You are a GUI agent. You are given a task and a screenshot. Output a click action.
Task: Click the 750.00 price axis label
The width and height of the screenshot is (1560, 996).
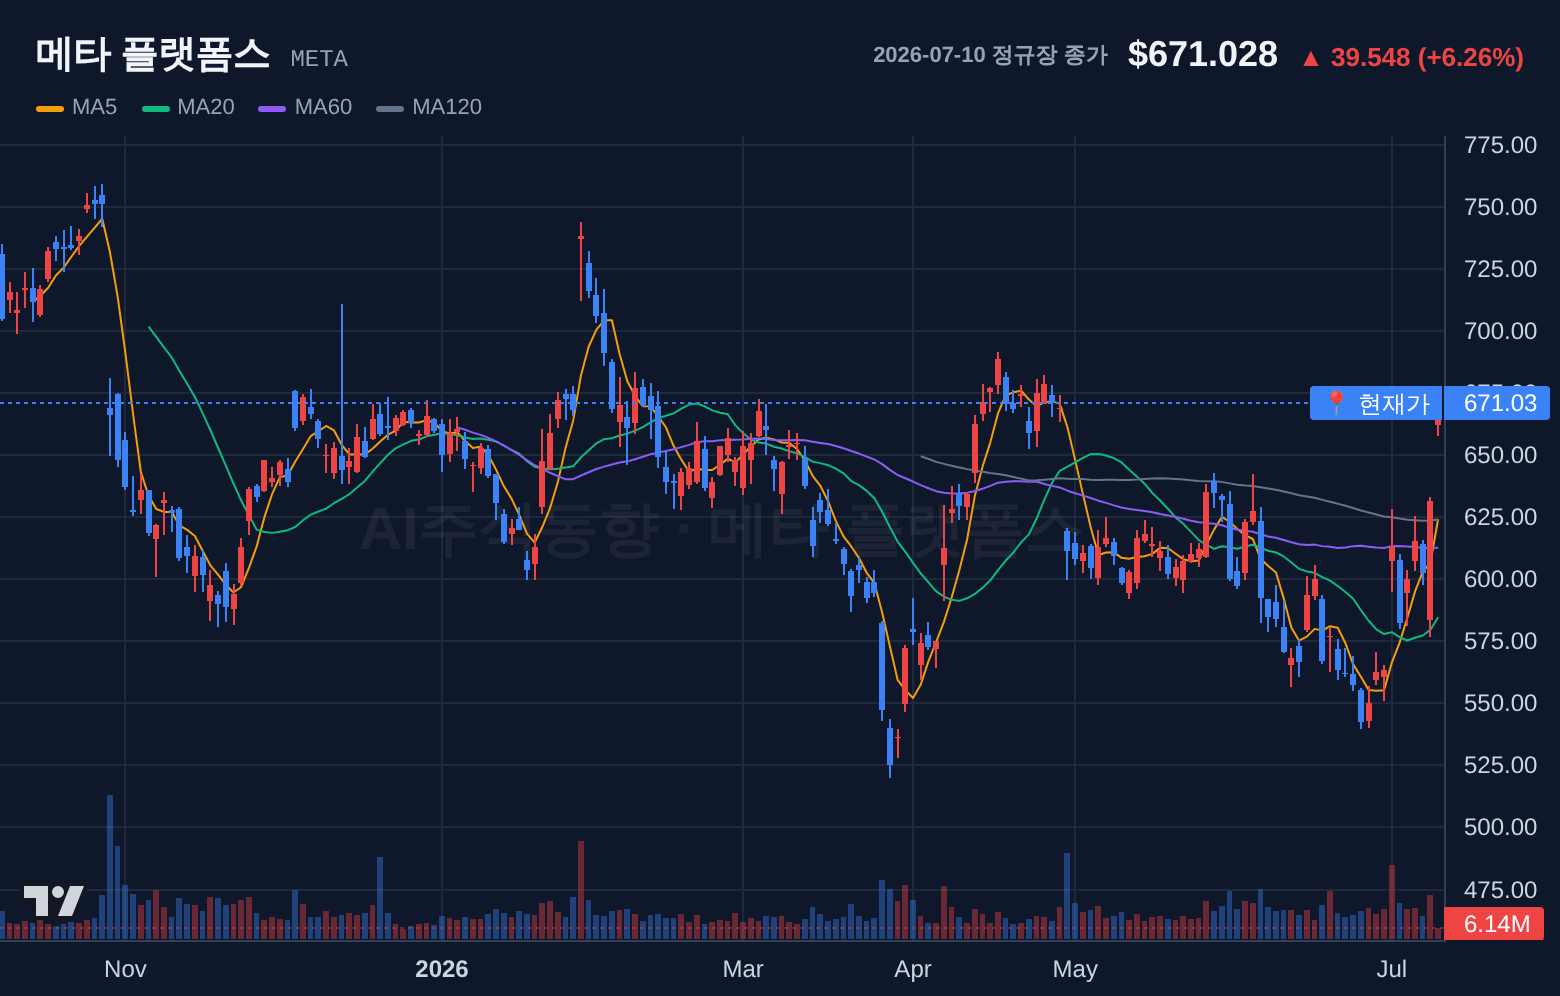(1500, 207)
